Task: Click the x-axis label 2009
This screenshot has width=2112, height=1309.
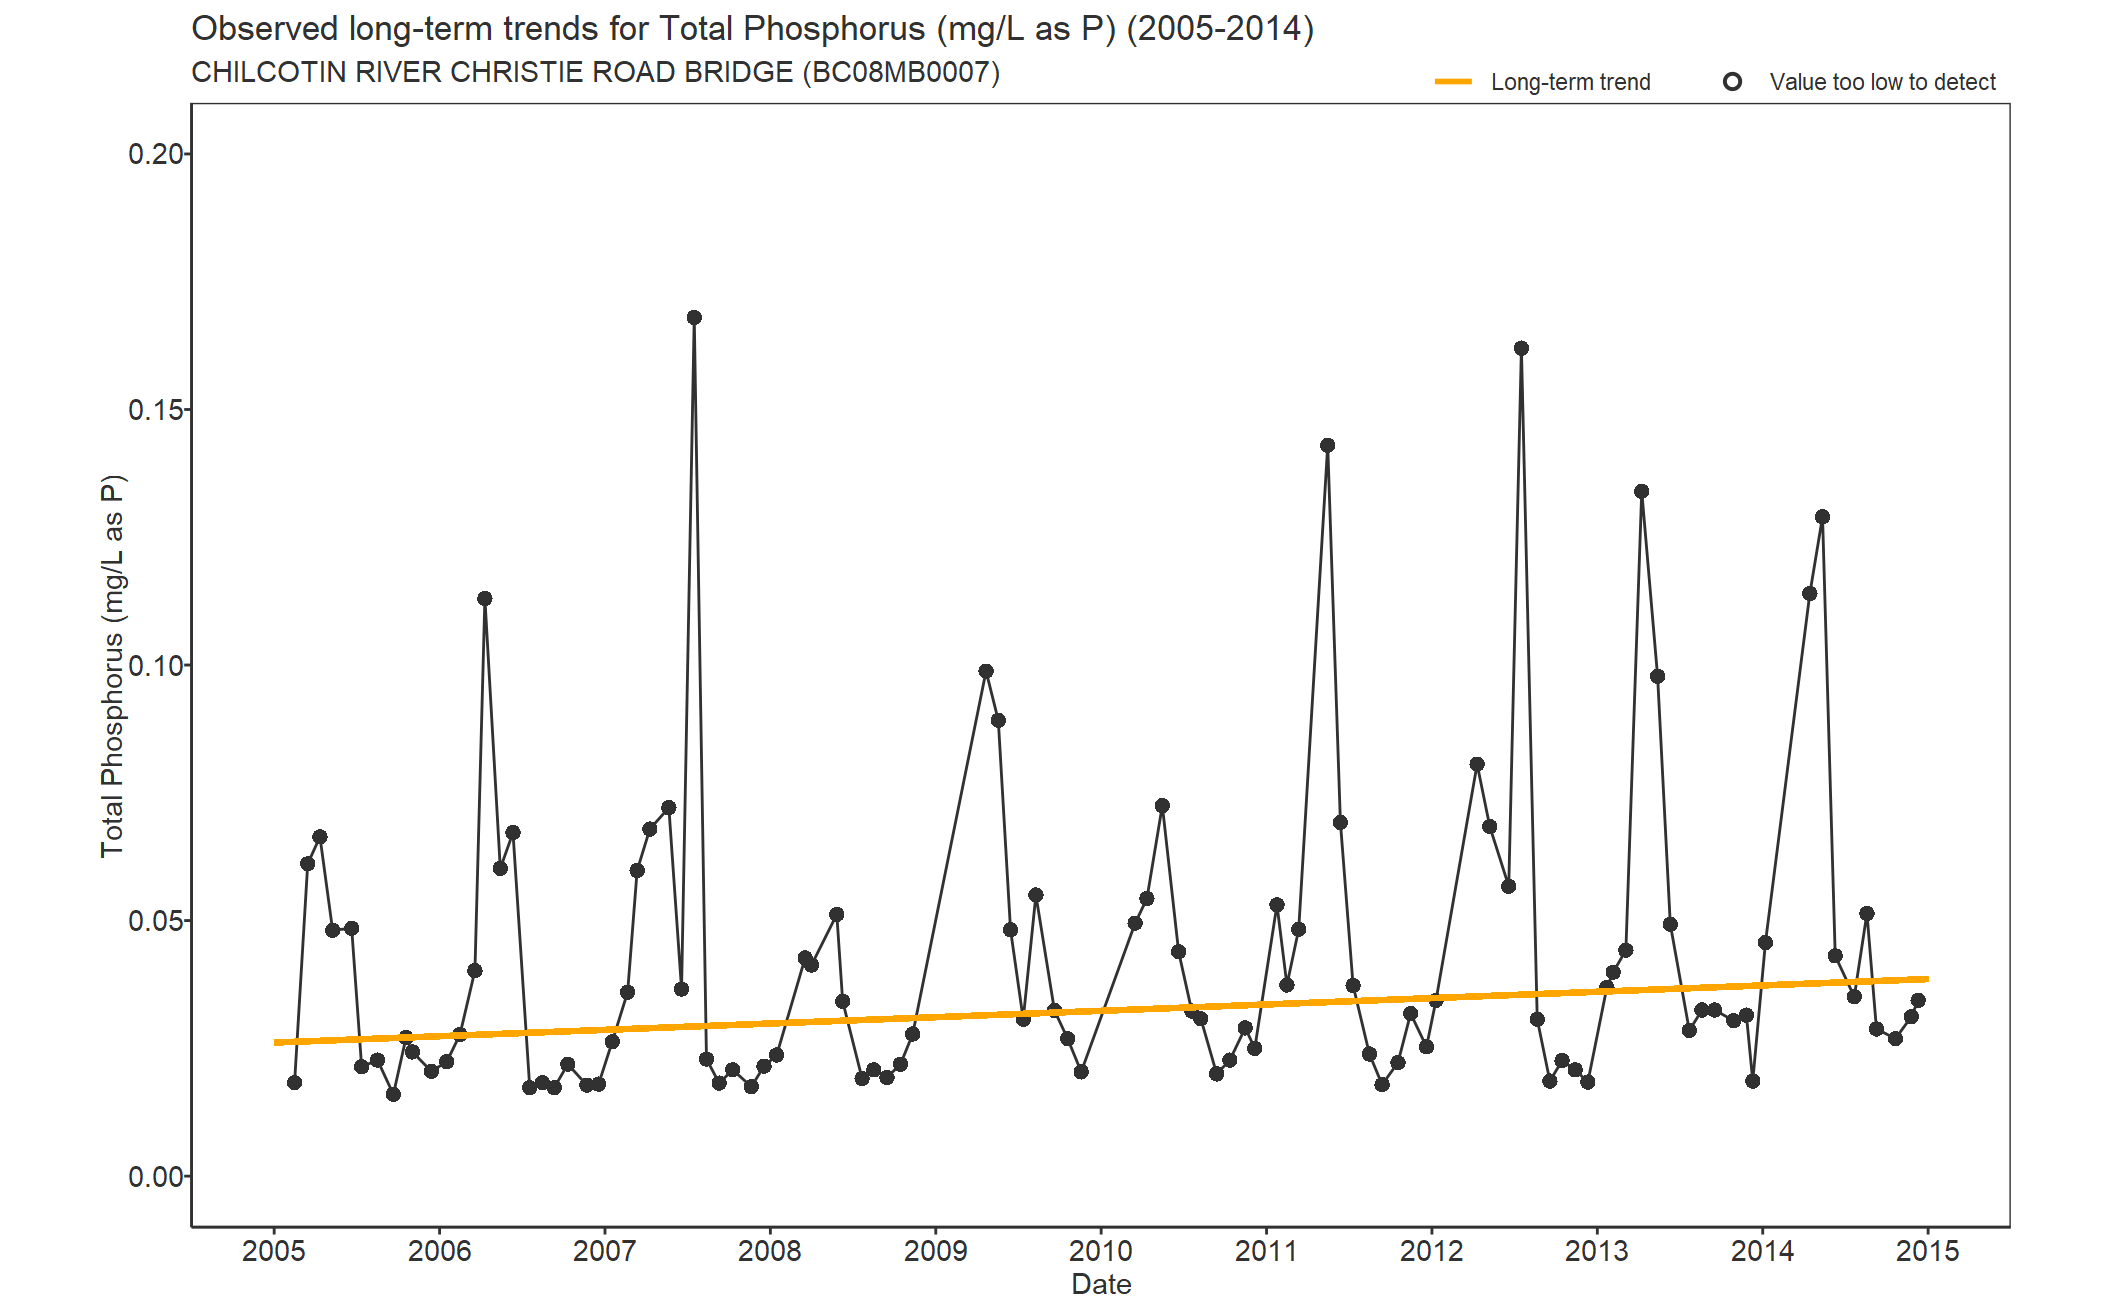Action: coord(935,1251)
